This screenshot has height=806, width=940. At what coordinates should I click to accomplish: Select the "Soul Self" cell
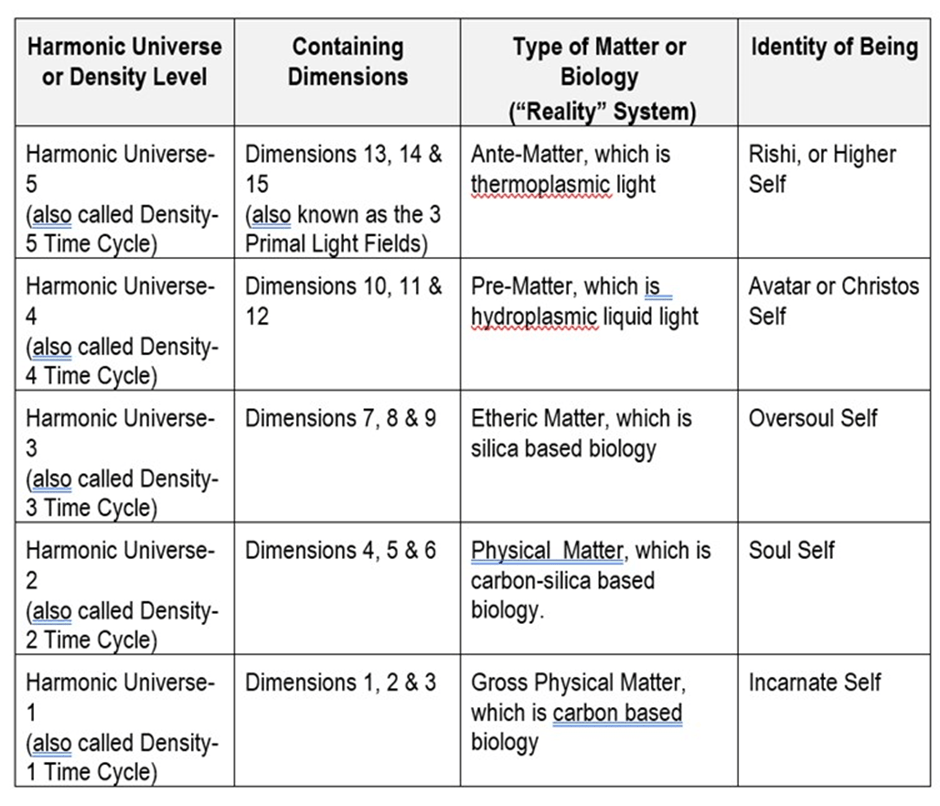click(x=791, y=551)
